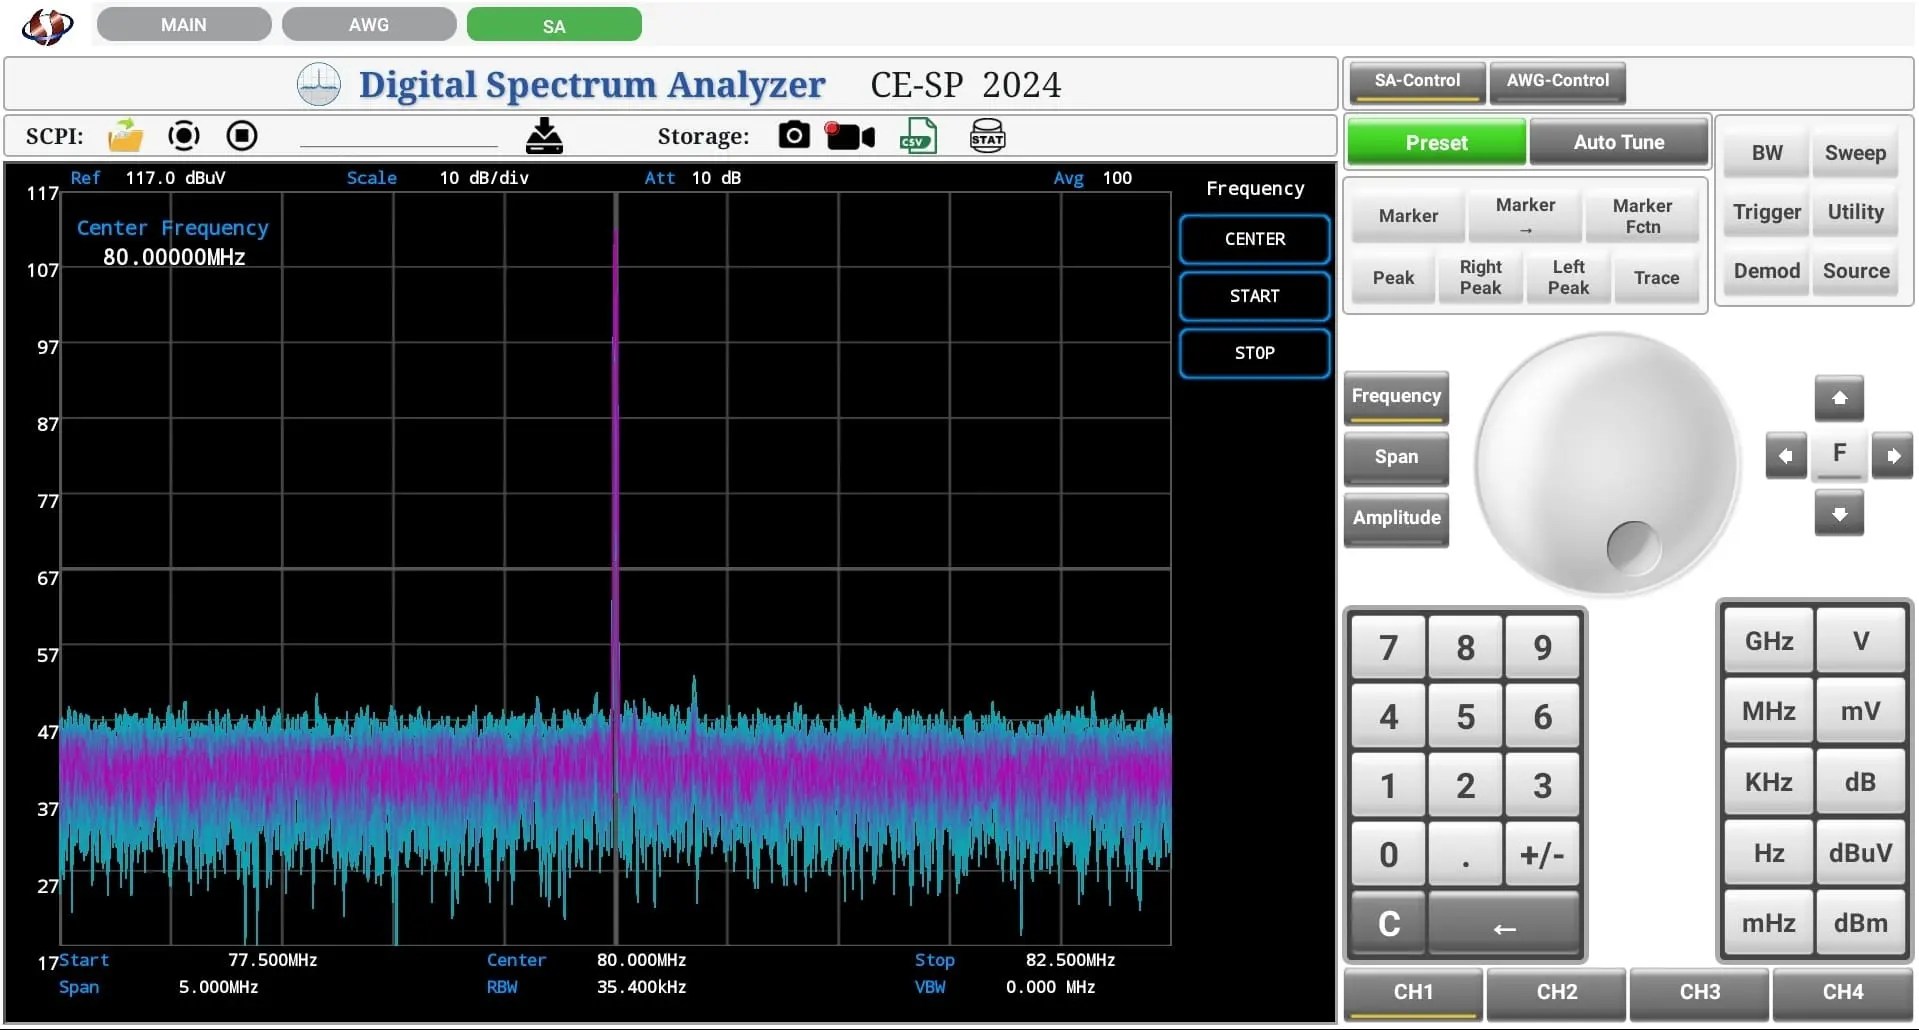Click keypad digit 0

[1388, 855]
